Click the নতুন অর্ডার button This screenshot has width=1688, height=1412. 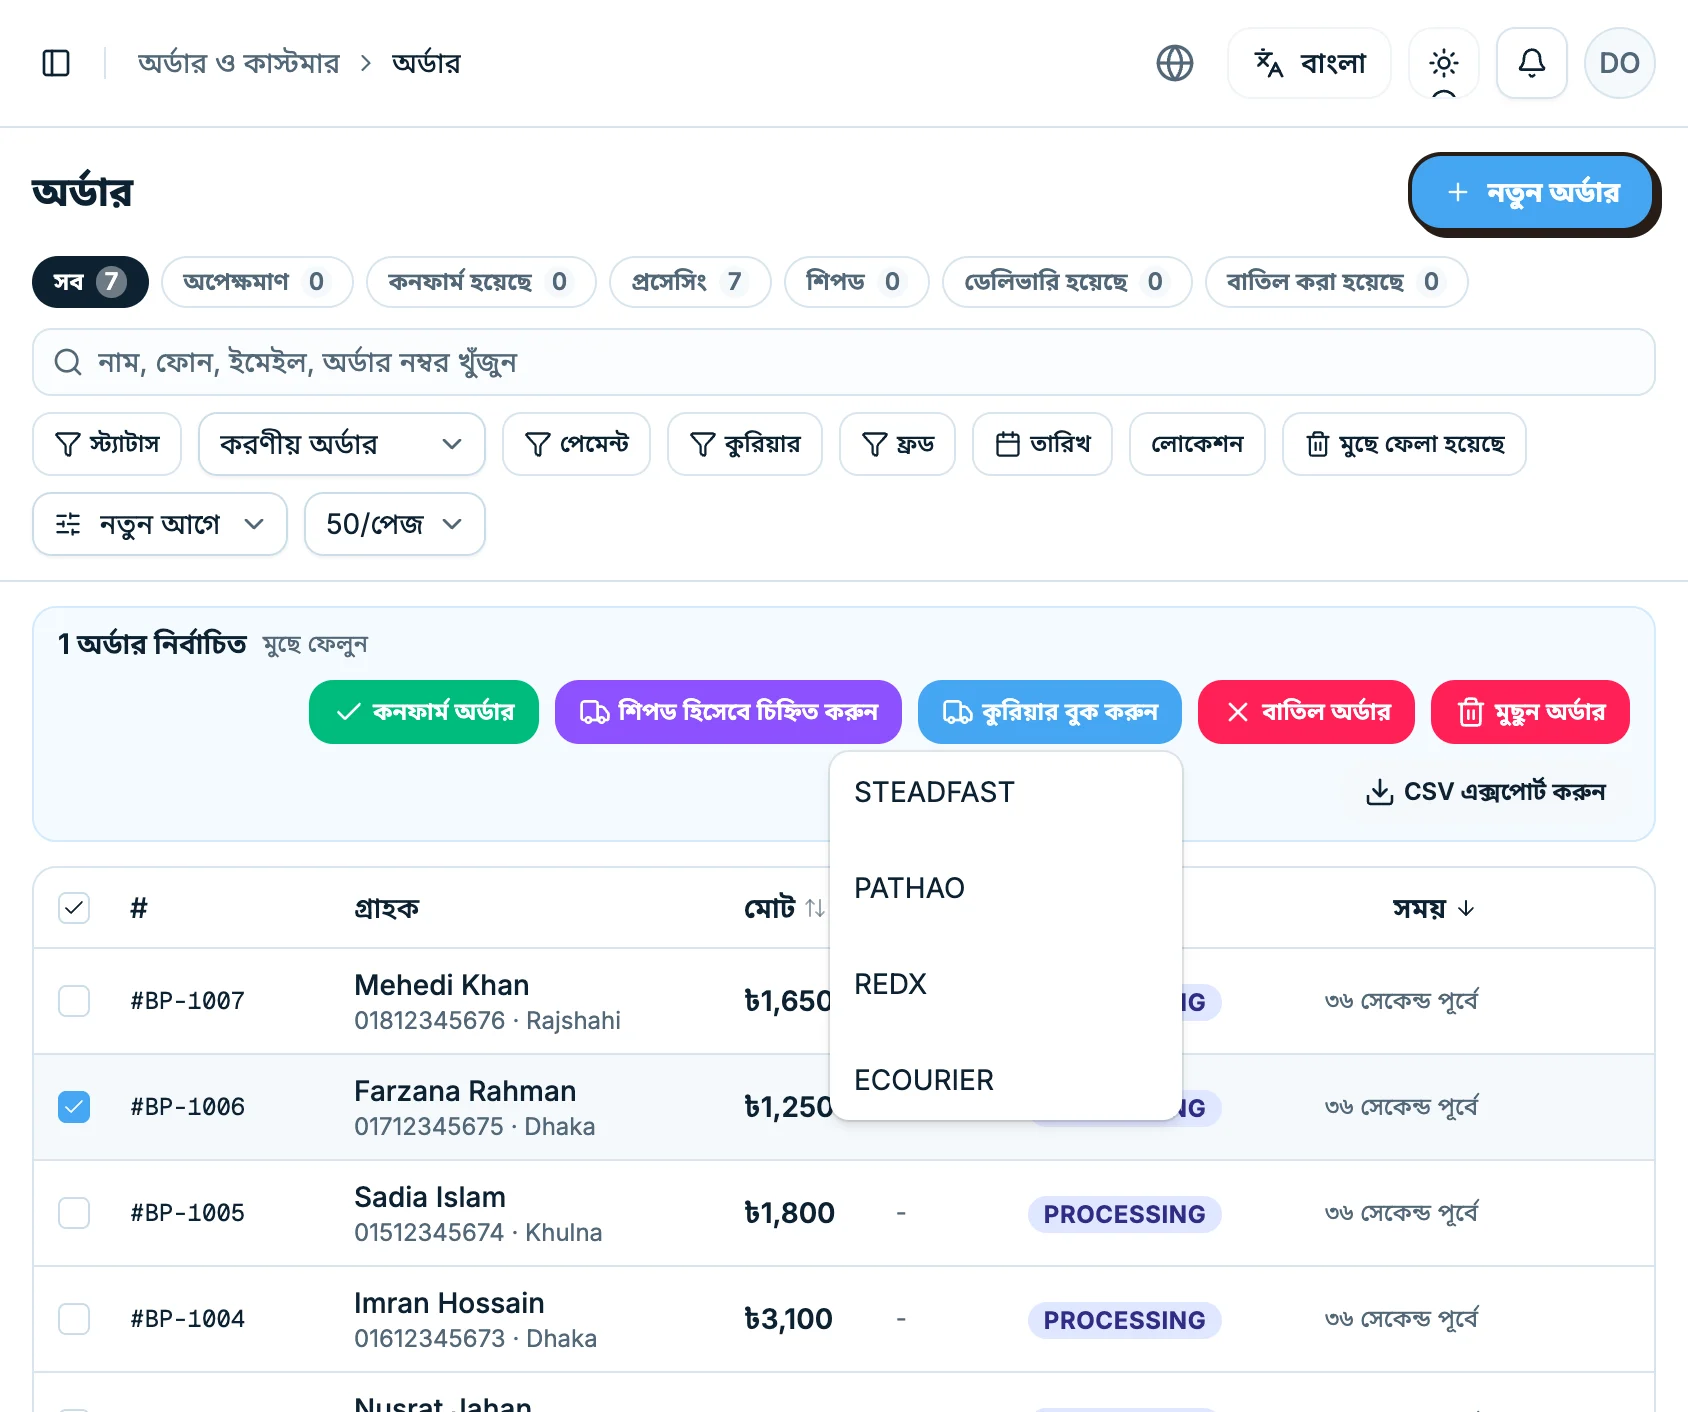coord(1532,192)
